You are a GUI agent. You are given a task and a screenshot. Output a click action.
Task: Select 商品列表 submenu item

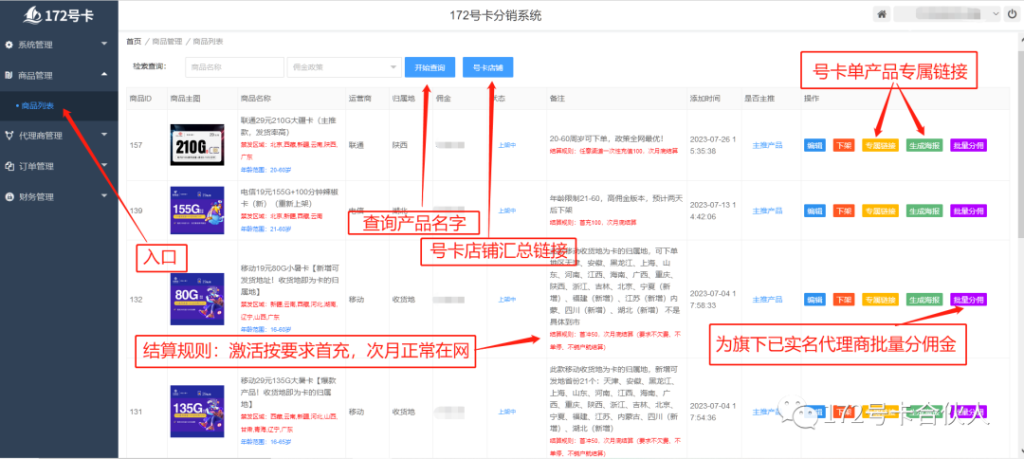coord(38,105)
